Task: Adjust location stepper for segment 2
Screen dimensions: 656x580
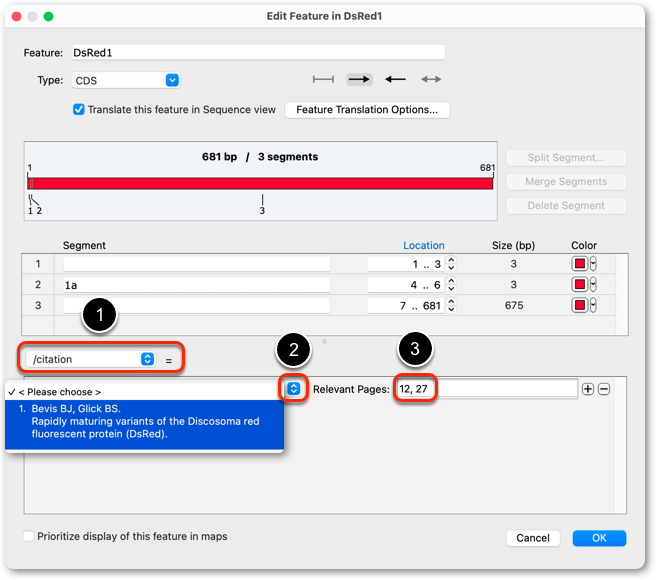Action: click(451, 285)
